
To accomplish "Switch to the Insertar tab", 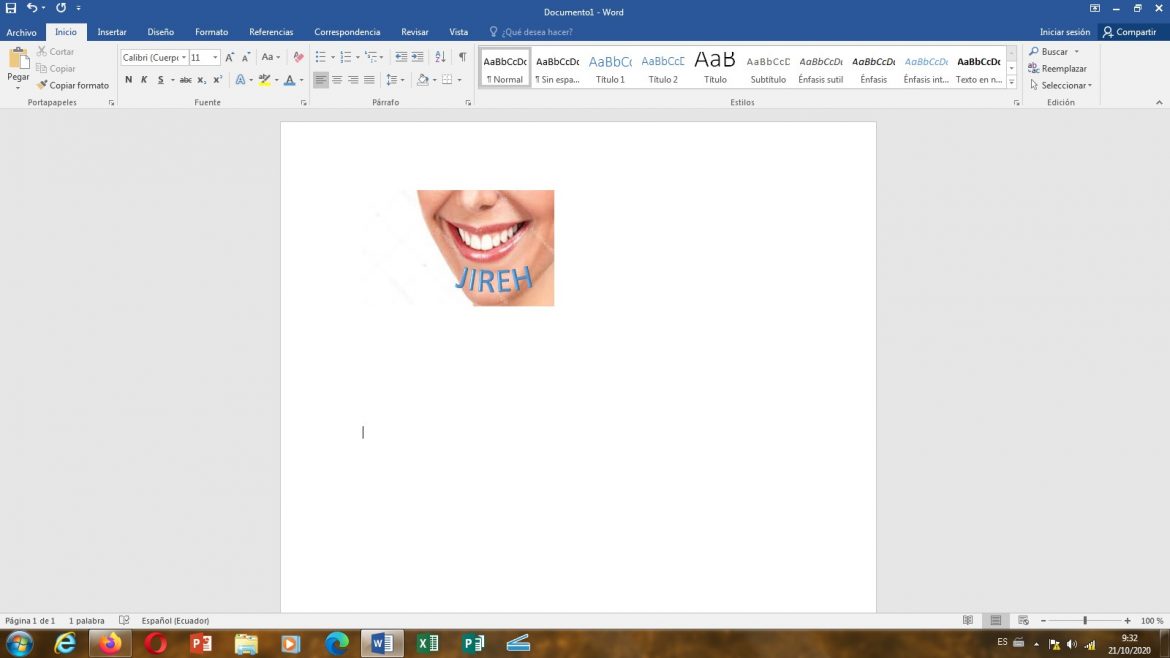I will [x=112, y=32].
